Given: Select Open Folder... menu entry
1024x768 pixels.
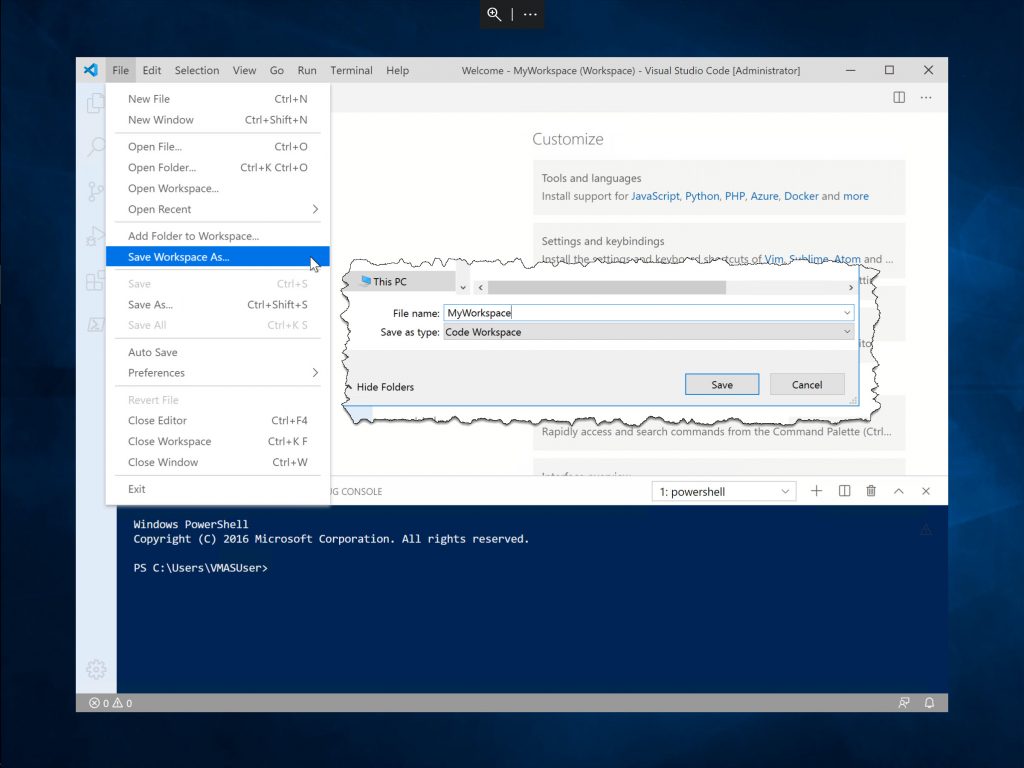Looking at the screenshot, I should [217, 167].
